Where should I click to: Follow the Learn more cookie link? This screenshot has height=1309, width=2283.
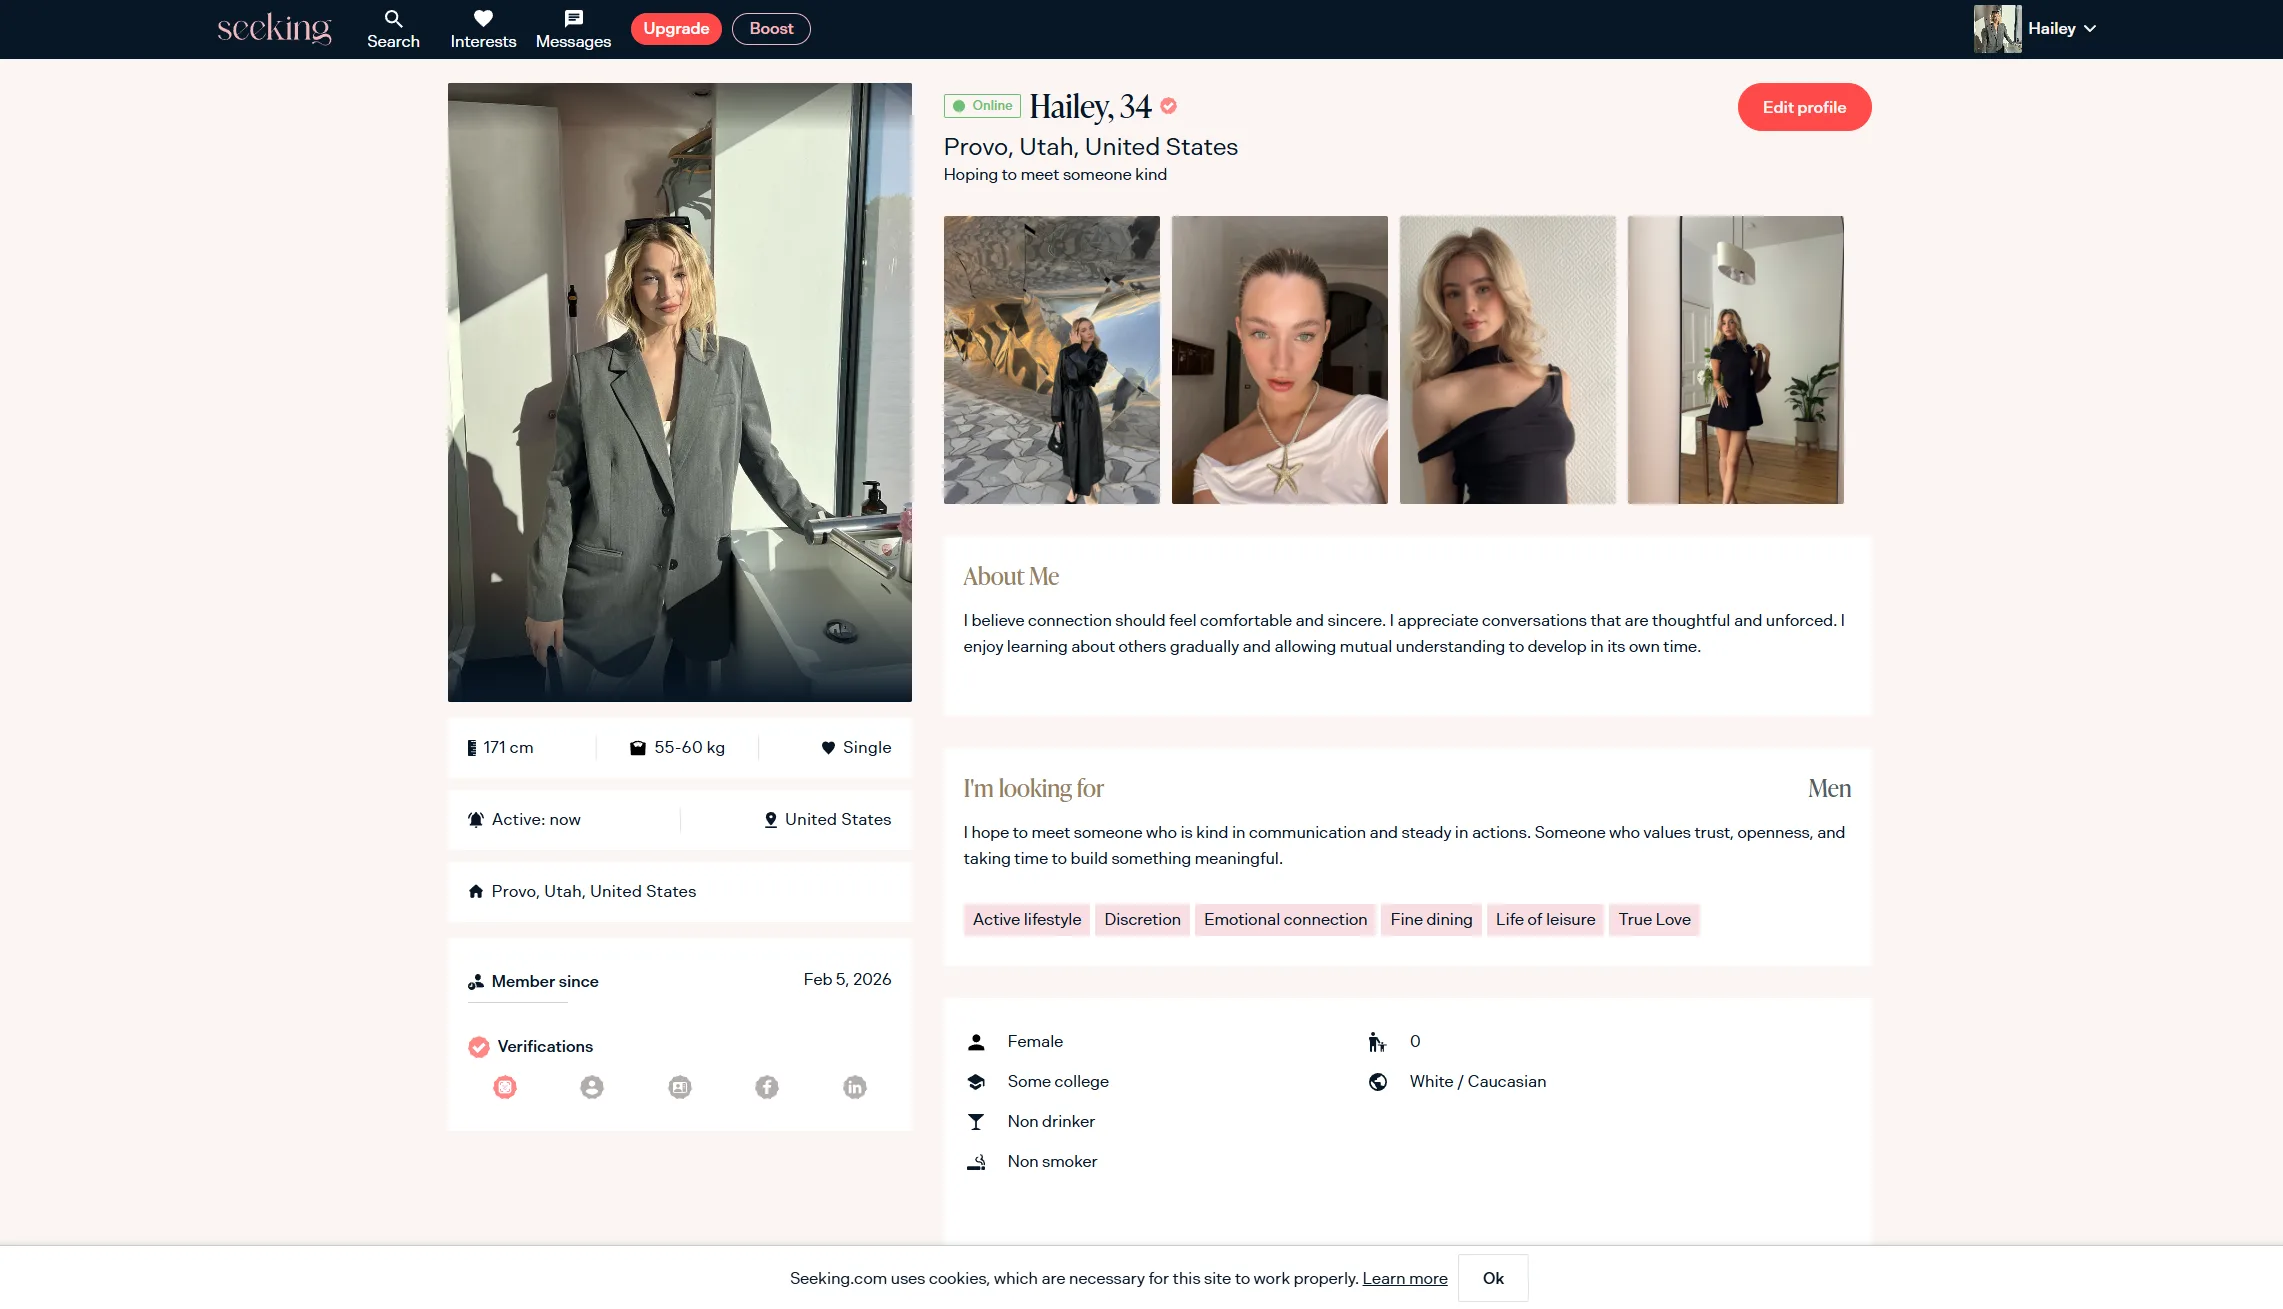1404,1278
